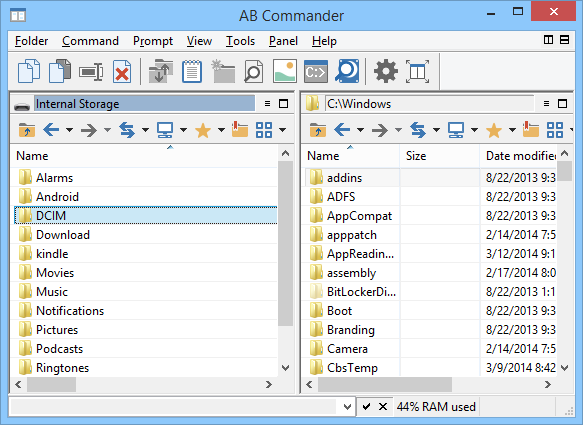Open the left panel Back history dropdown
Image resolution: width=583 pixels, height=425 pixels.
coord(69,130)
